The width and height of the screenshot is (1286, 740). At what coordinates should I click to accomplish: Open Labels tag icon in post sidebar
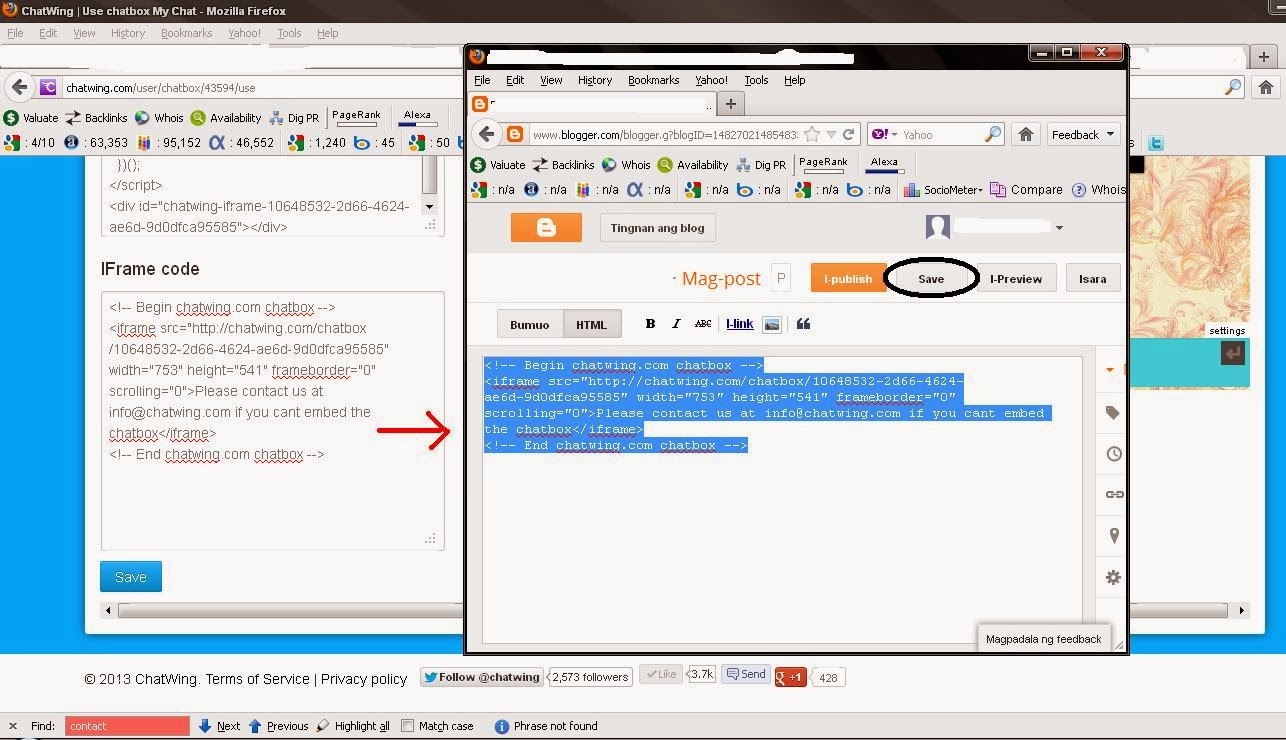click(1114, 412)
